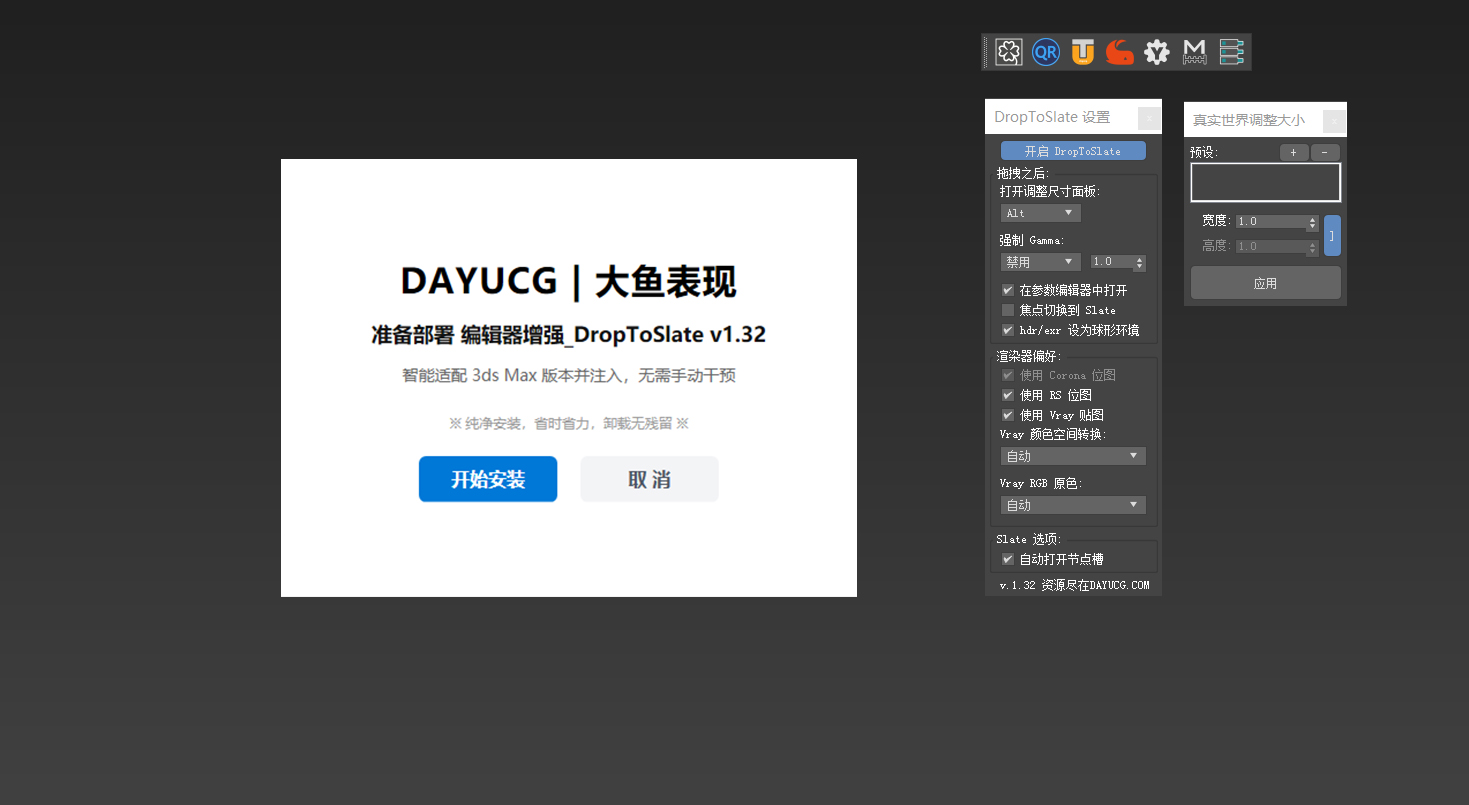The width and height of the screenshot is (1469, 805).
Task: Click the 打开调整尺寸面板 label
Action: pos(1050,191)
